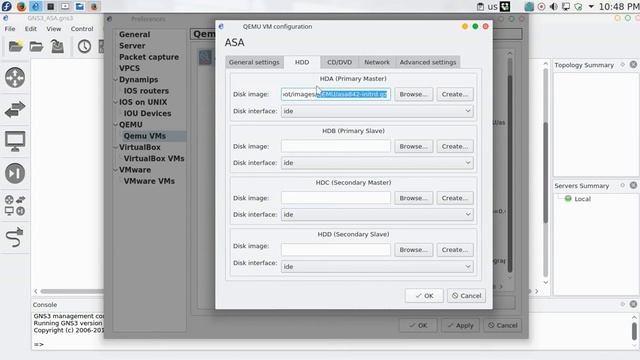Browse switches device category icon
This screenshot has height=360, width=640.
click(15, 109)
